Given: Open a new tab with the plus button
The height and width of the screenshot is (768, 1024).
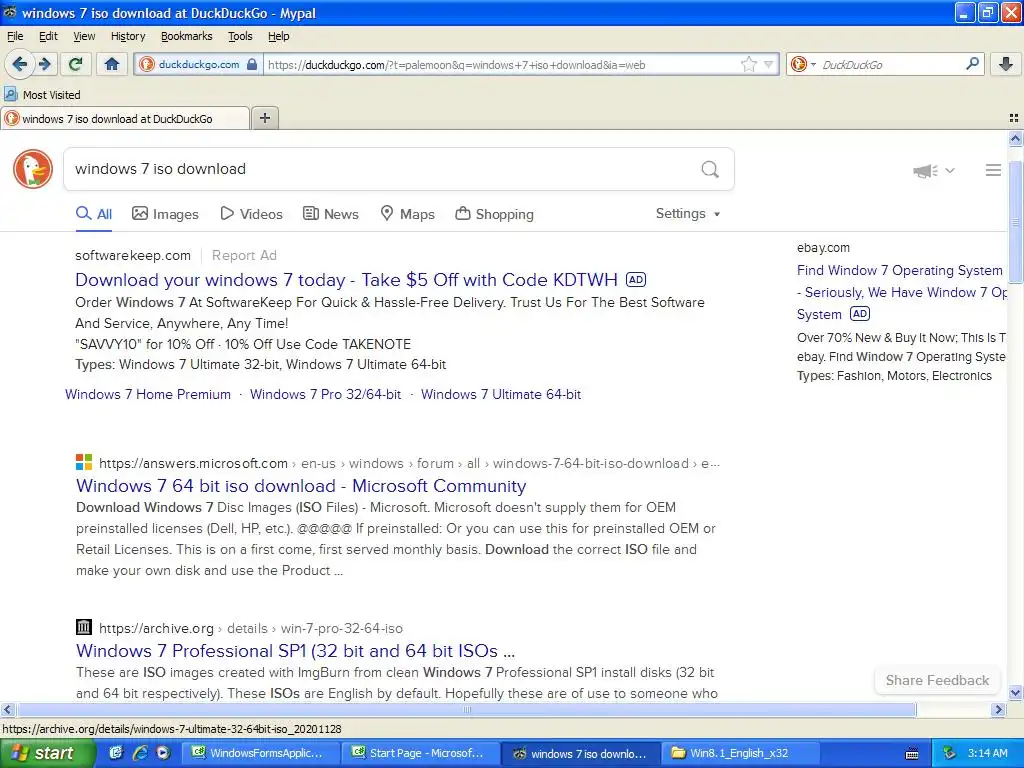Looking at the screenshot, I should 264,118.
